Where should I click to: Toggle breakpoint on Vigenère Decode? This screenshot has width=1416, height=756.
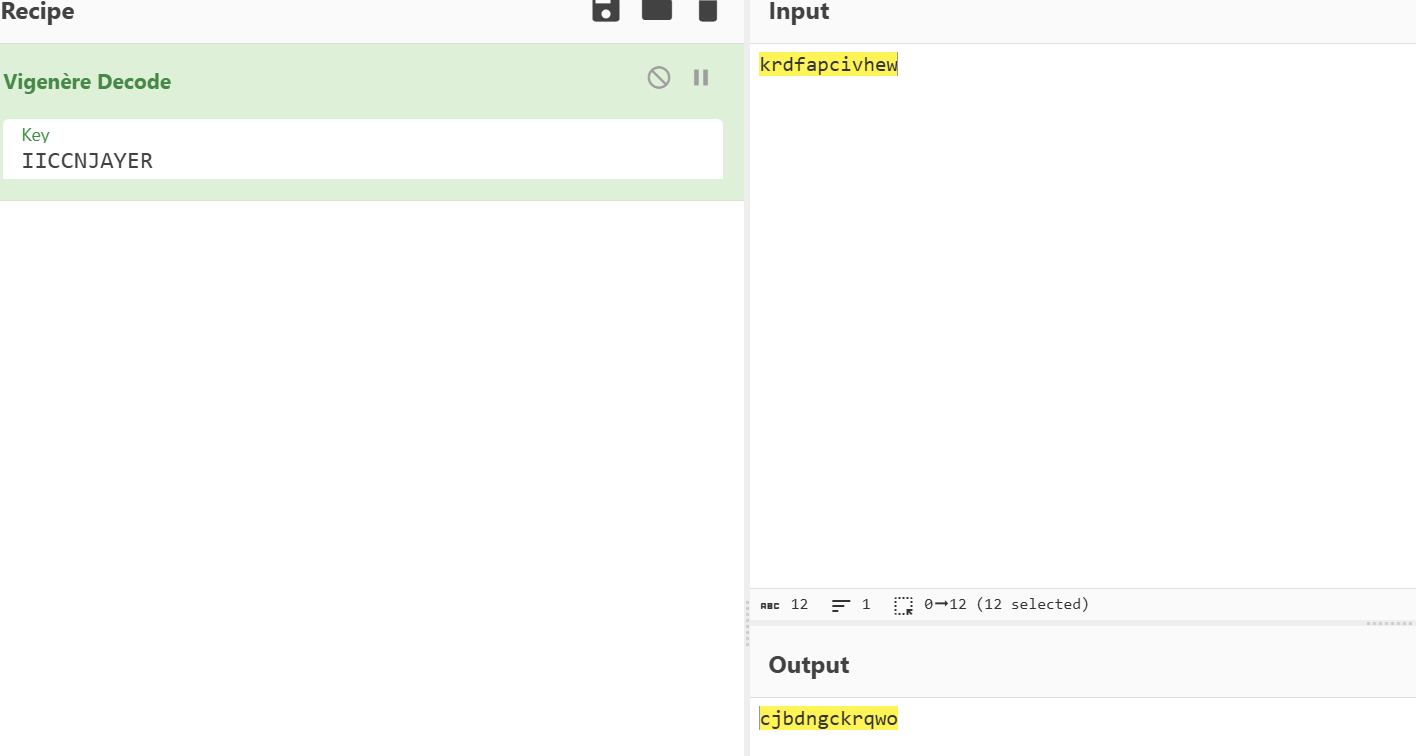(x=701, y=78)
